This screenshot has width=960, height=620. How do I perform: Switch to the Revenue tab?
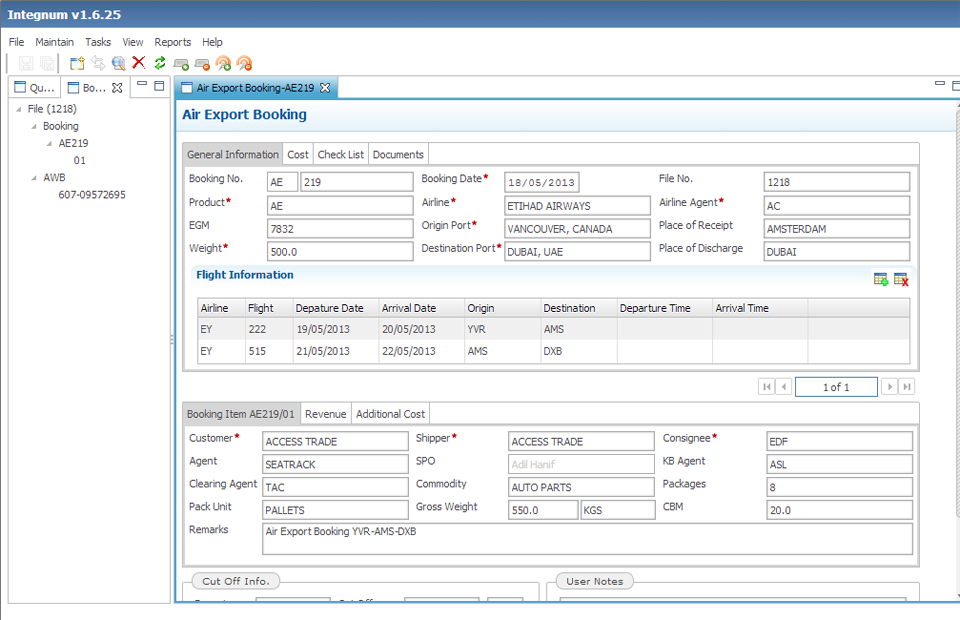325,414
